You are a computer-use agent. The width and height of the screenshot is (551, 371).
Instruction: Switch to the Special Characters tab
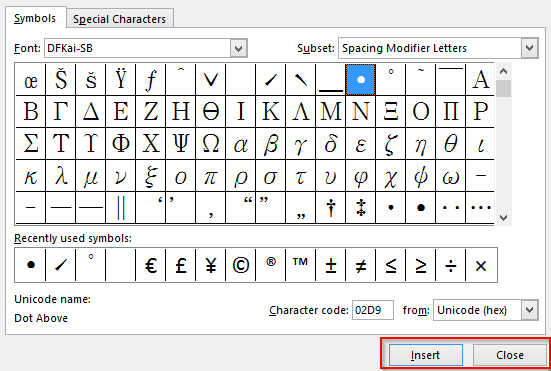click(x=119, y=19)
